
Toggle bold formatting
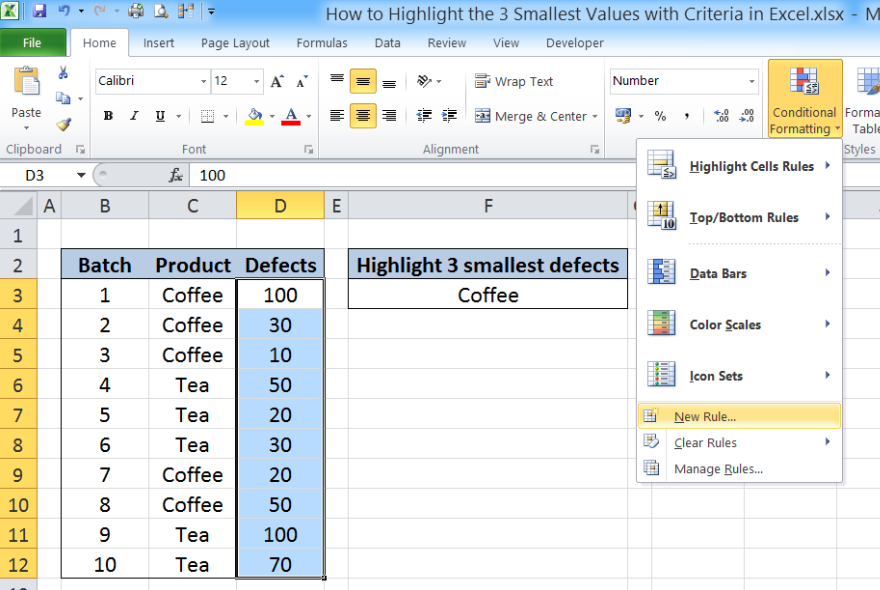[x=107, y=115]
